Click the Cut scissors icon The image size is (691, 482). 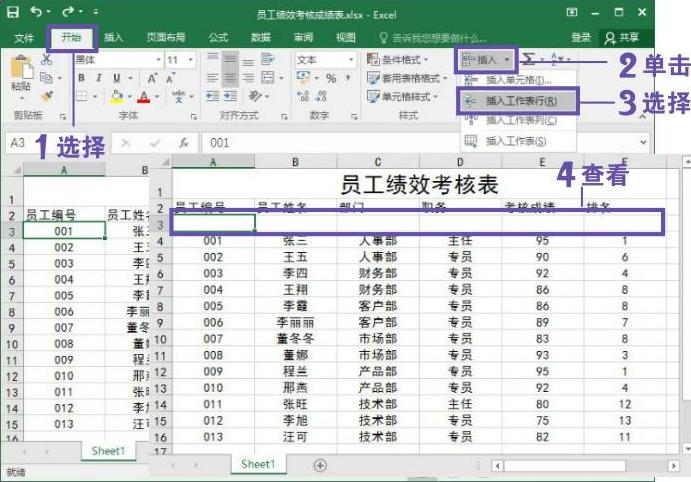(46, 60)
